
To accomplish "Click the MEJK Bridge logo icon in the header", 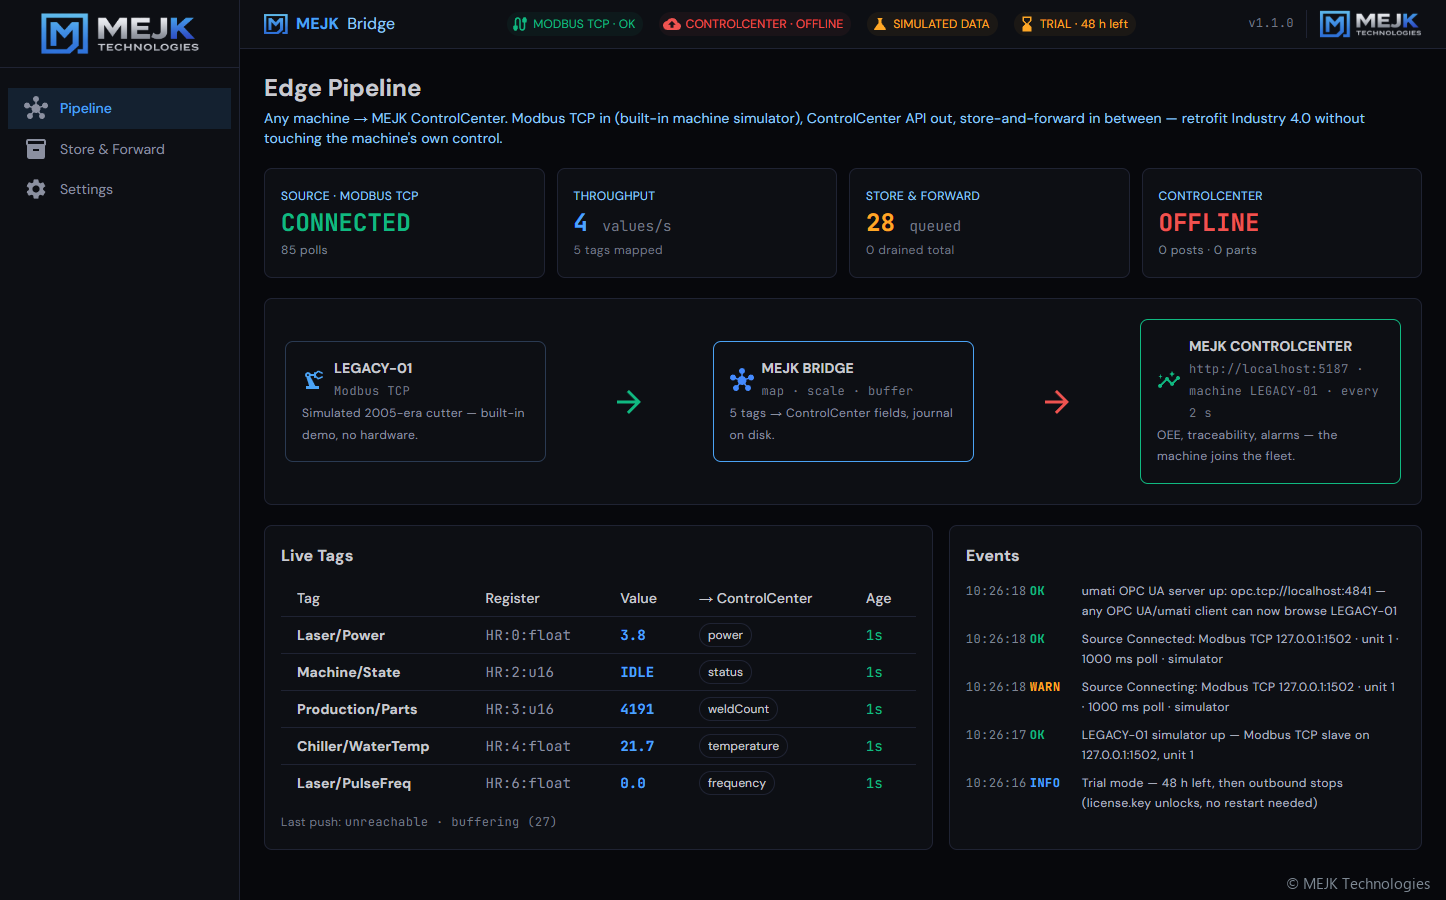I will pyautogui.click(x=276, y=24).
